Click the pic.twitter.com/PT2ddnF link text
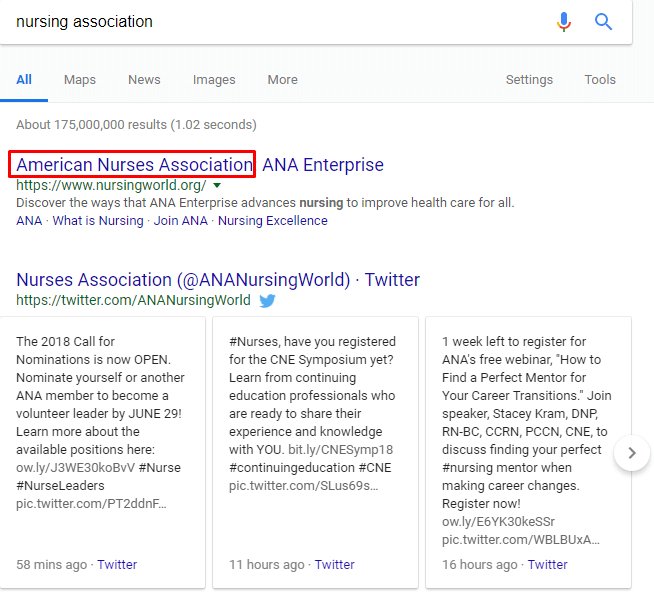This screenshot has height=605, width=654. [x=91, y=504]
